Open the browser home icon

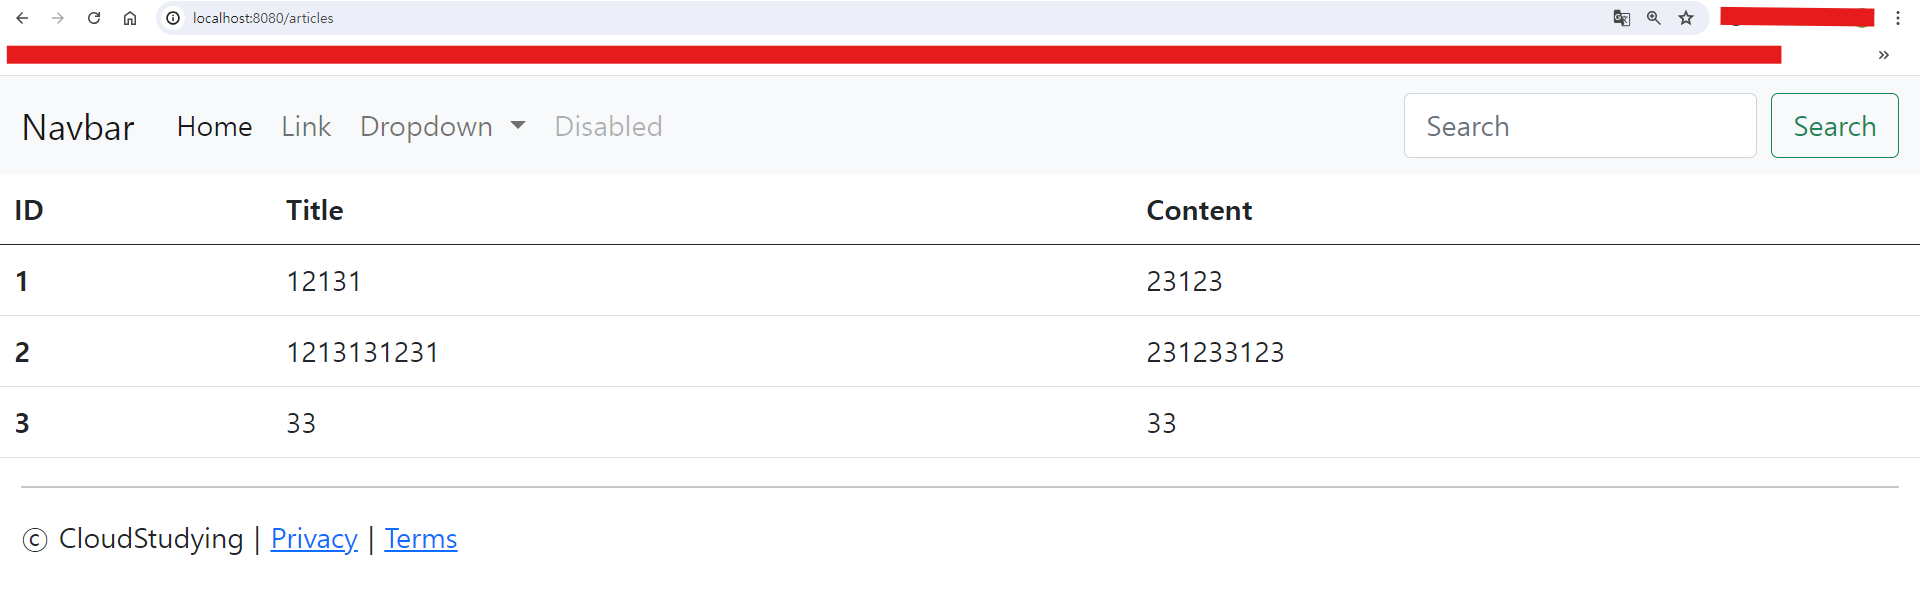click(x=130, y=18)
